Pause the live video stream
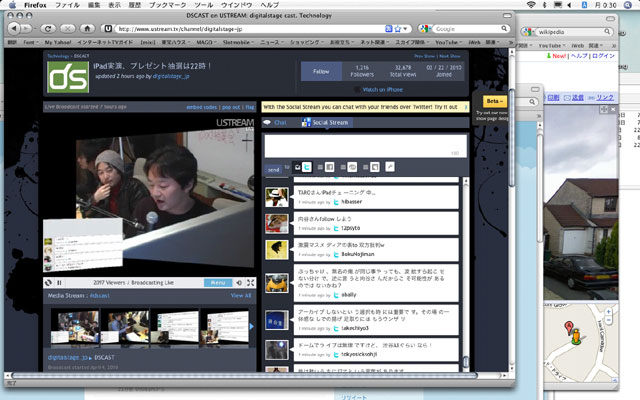Image resolution: width=640 pixels, height=400 pixels. (59, 282)
